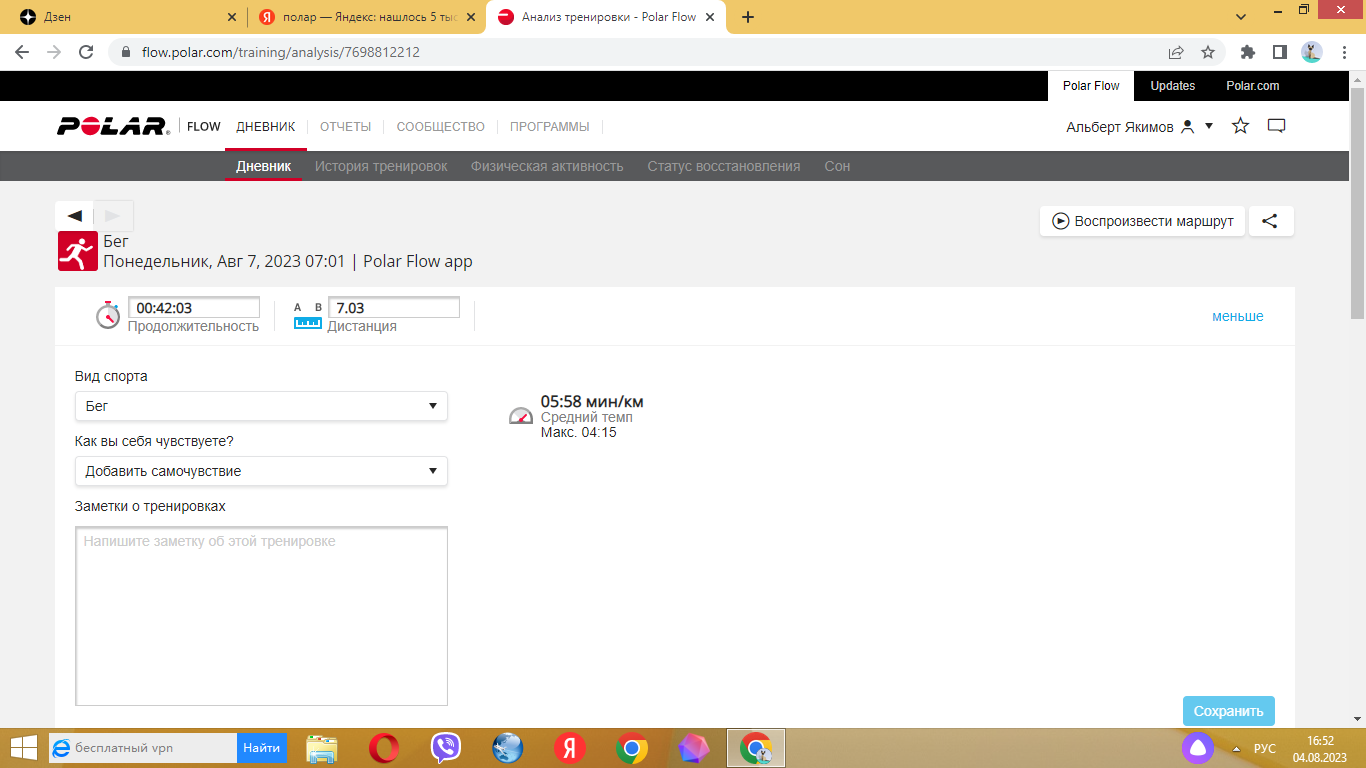Viewport: 1366px width, 768px height.
Task: Open the Сон subtab
Action: coord(837,166)
